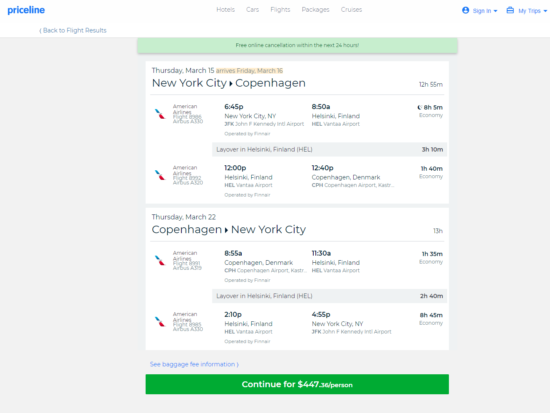Click American Airlines logo on JFK to Helsinki flight
This screenshot has height=413, width=550.
click(160, 114)
